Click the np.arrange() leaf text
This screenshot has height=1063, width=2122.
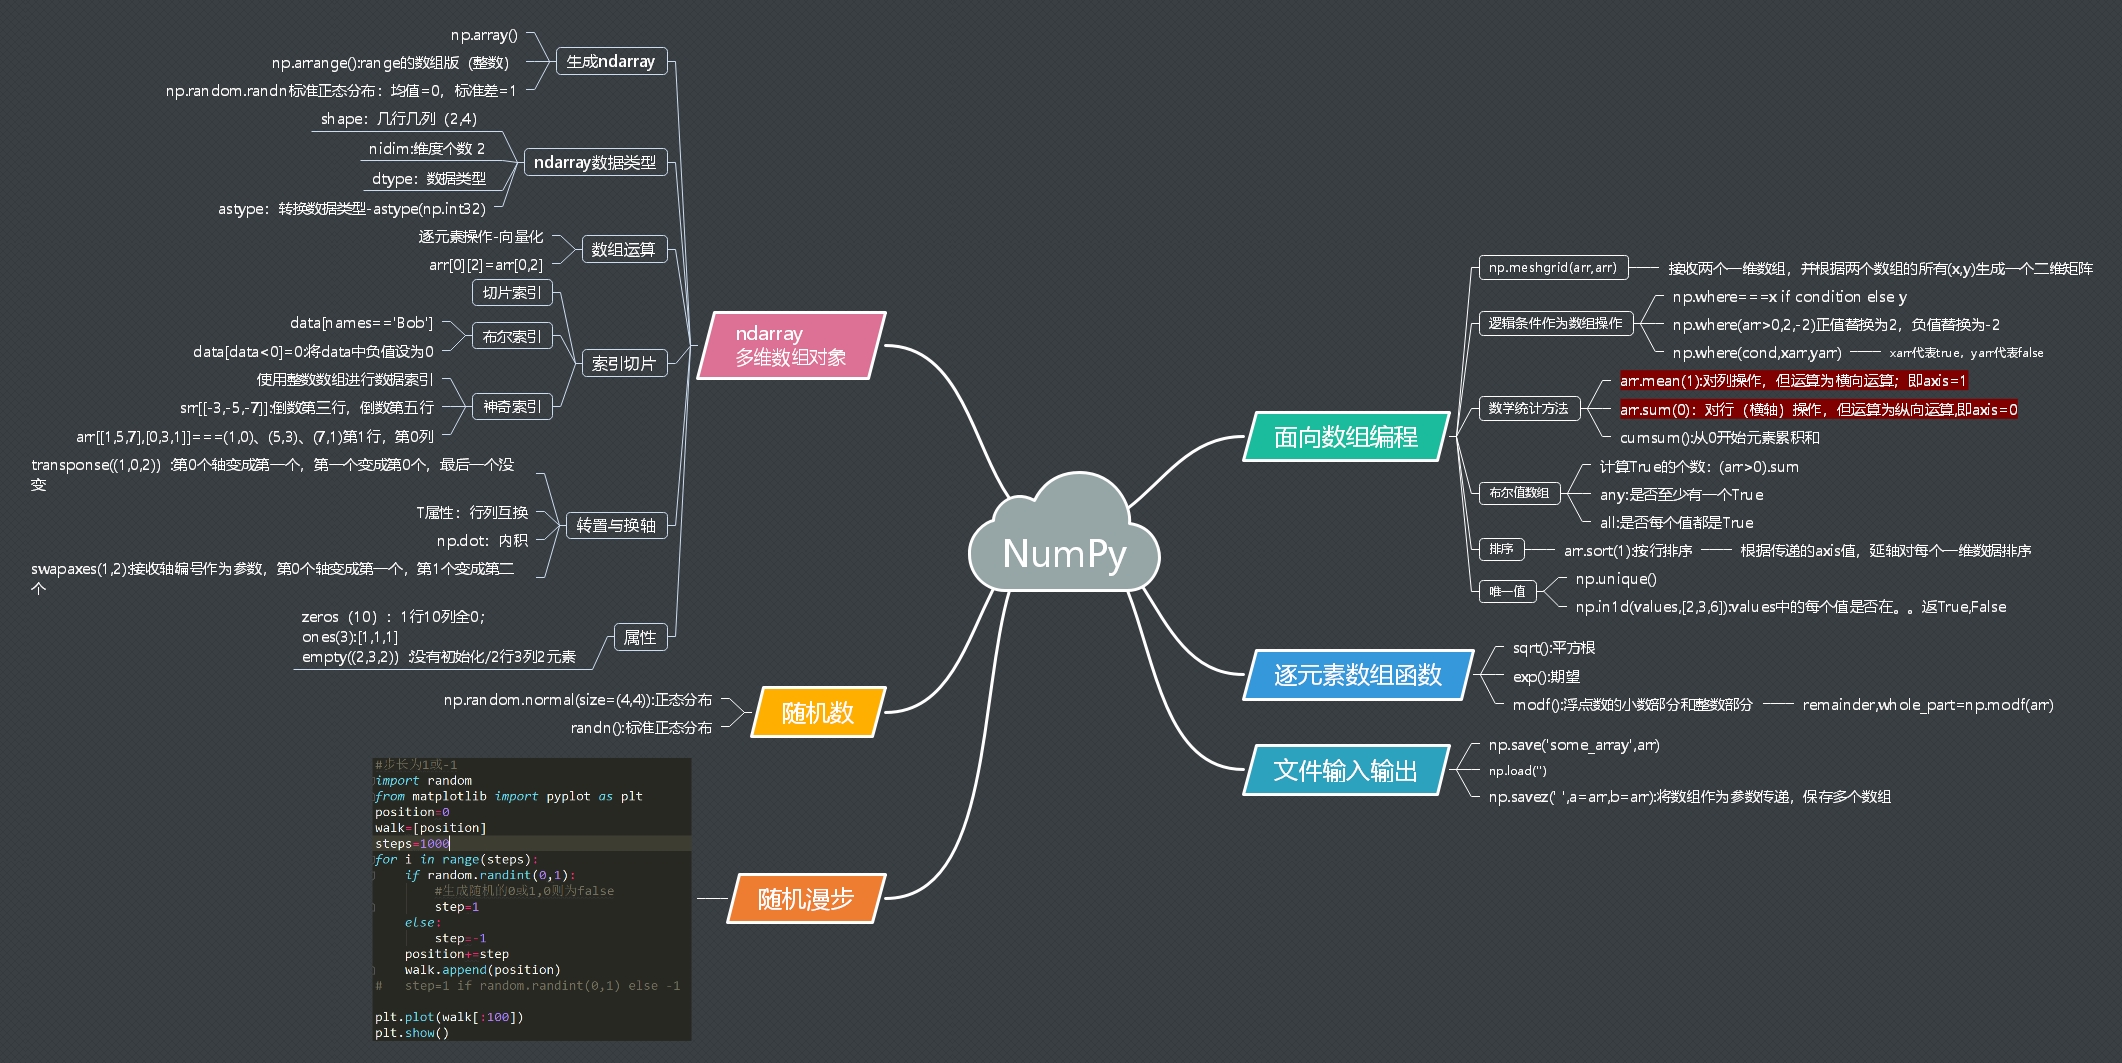[x=390, y=63]
